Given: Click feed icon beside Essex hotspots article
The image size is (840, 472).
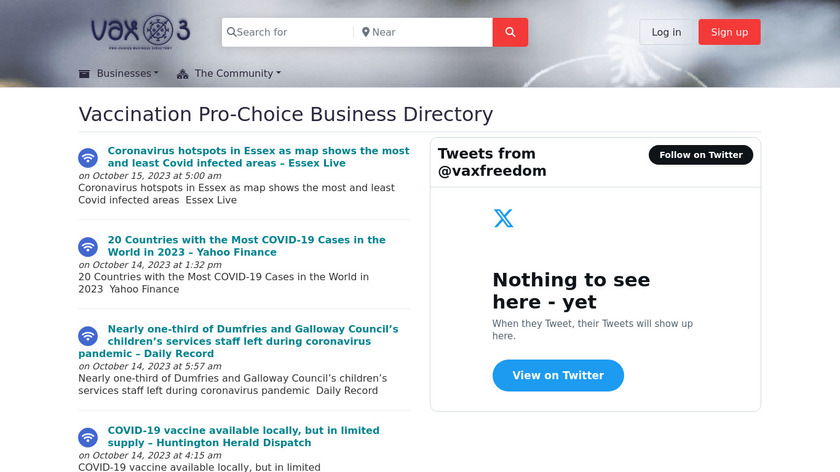Looking at the screenshot, I should coord(88,157).
